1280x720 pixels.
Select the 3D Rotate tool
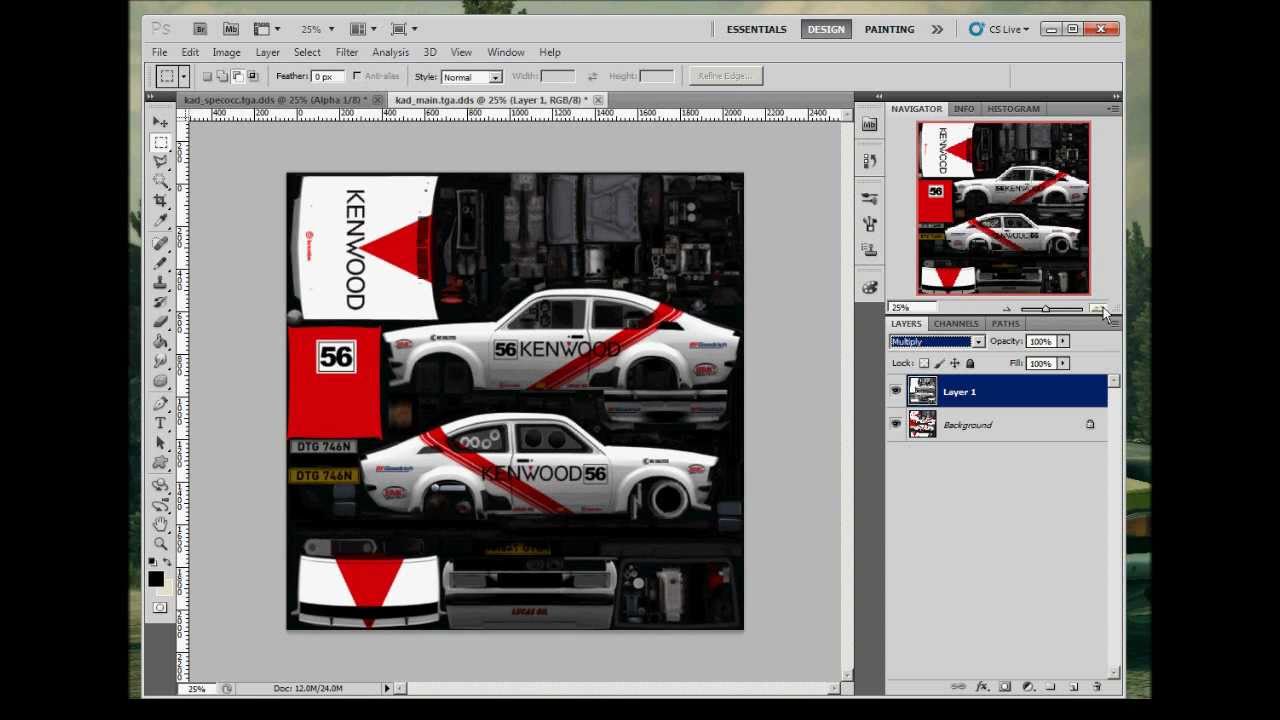click(x=160, y=485)
